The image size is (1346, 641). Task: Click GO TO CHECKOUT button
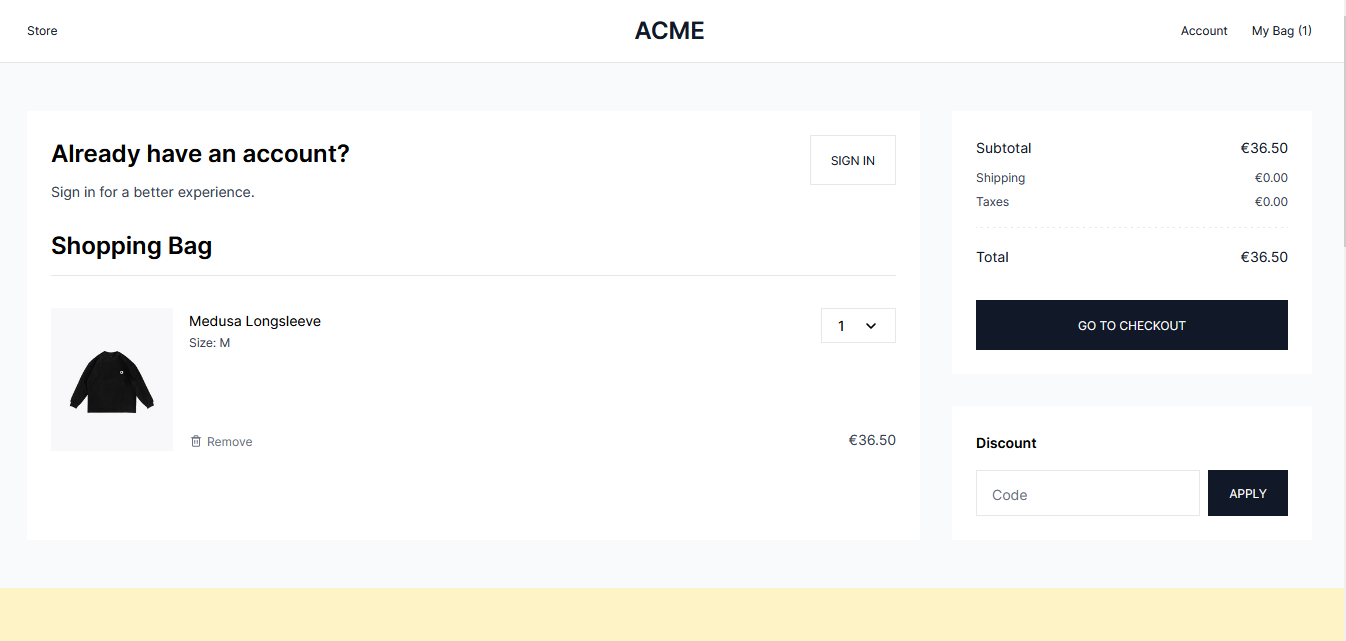[x=1132, y=325]
